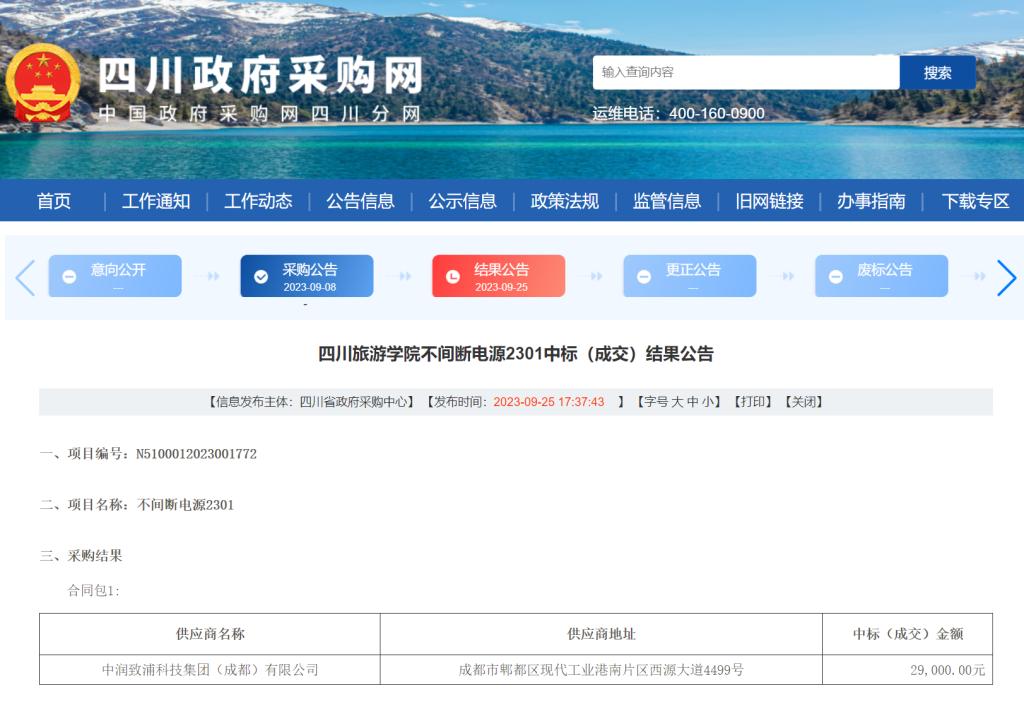Select the 意向公开 step card
The height and width of the screenshot is (705, 1024).
[115, 276]
